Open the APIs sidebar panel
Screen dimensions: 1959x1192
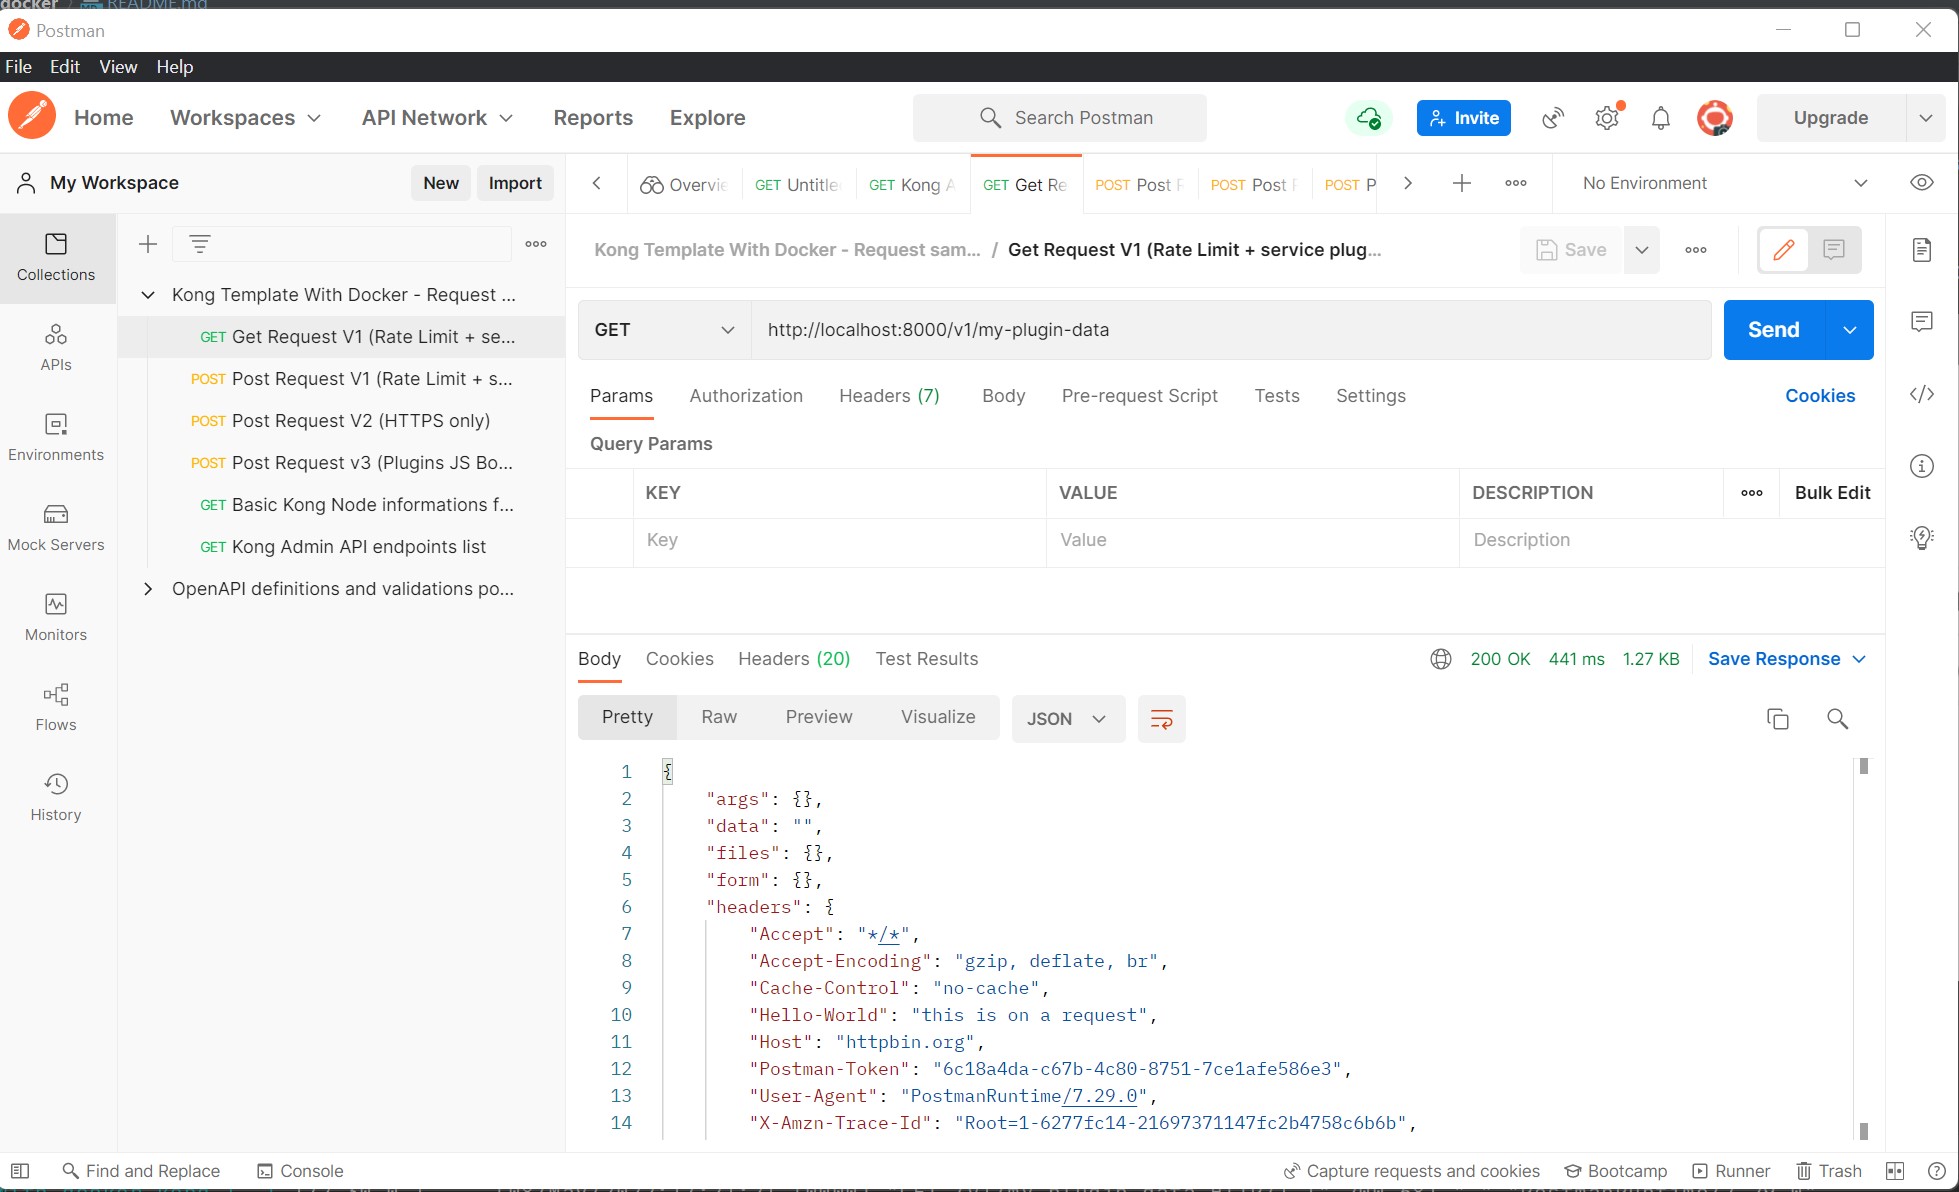tap(56, 347)
